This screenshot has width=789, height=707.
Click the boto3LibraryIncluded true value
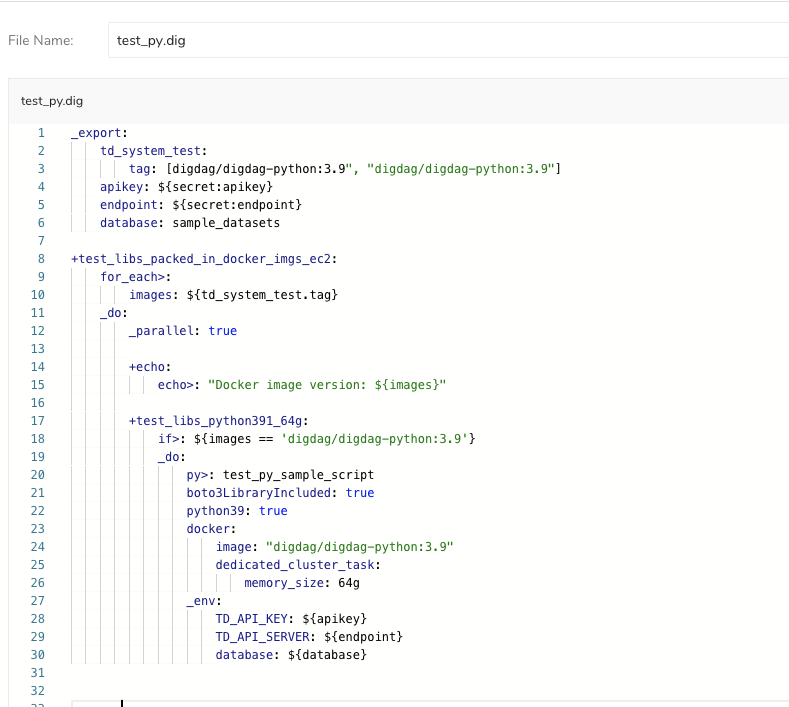point(359,493)
